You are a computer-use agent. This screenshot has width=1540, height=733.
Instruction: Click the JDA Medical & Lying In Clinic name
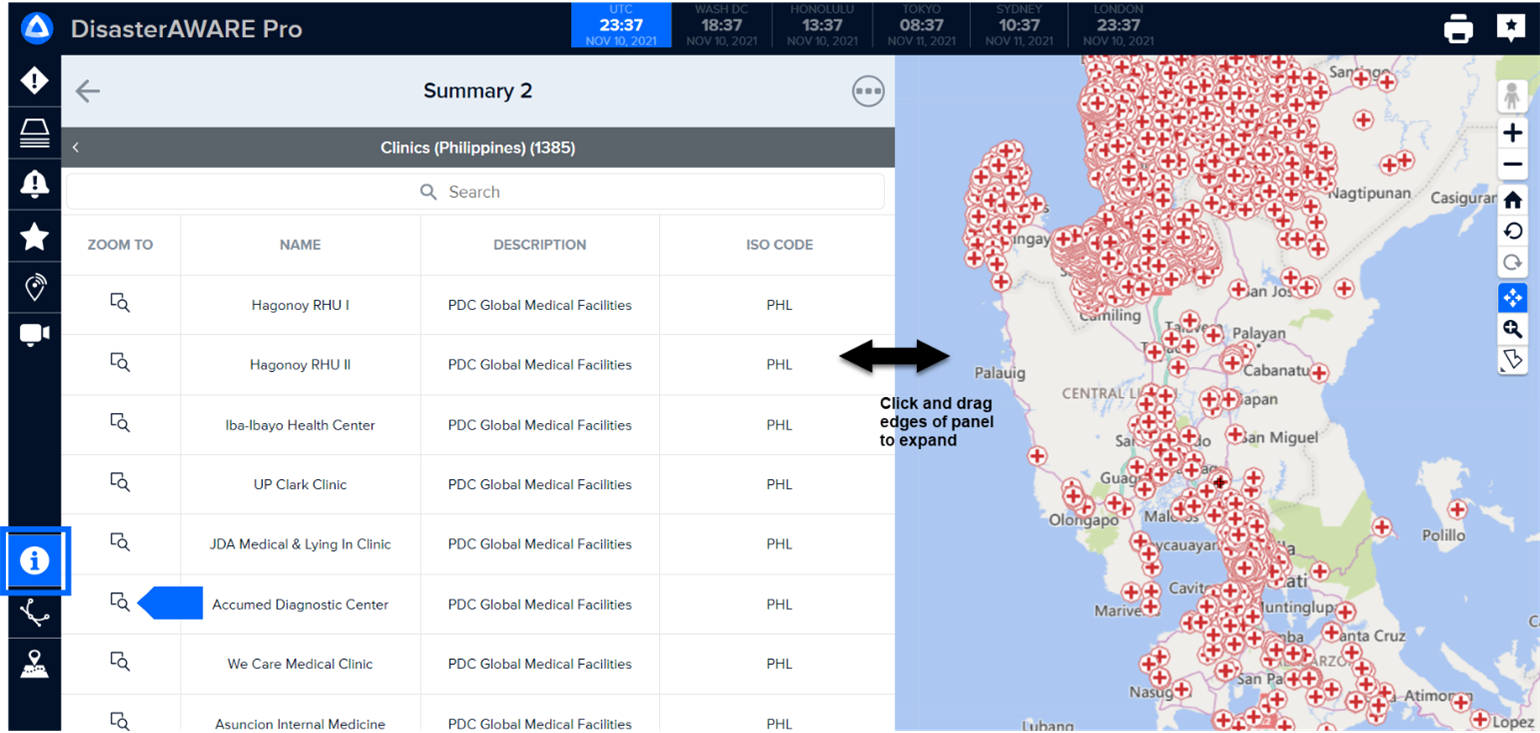pos(300,544)
